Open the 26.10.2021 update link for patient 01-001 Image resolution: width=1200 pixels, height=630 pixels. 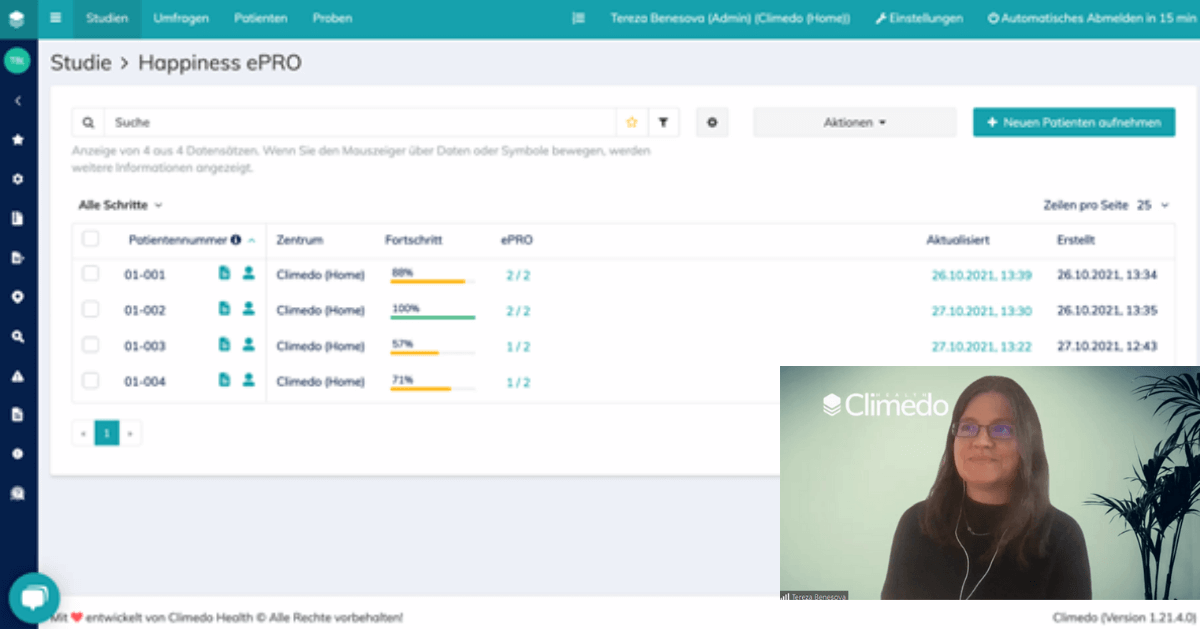pyautogui.click(x=984, y=274)
